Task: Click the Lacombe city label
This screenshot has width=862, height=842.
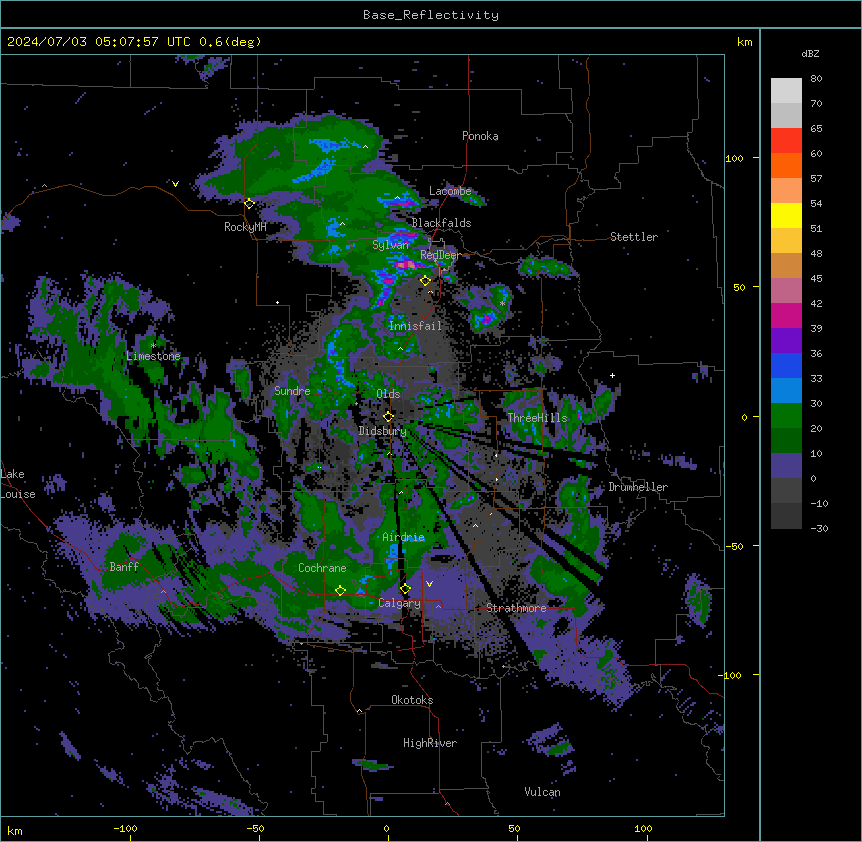Action: 450,191
